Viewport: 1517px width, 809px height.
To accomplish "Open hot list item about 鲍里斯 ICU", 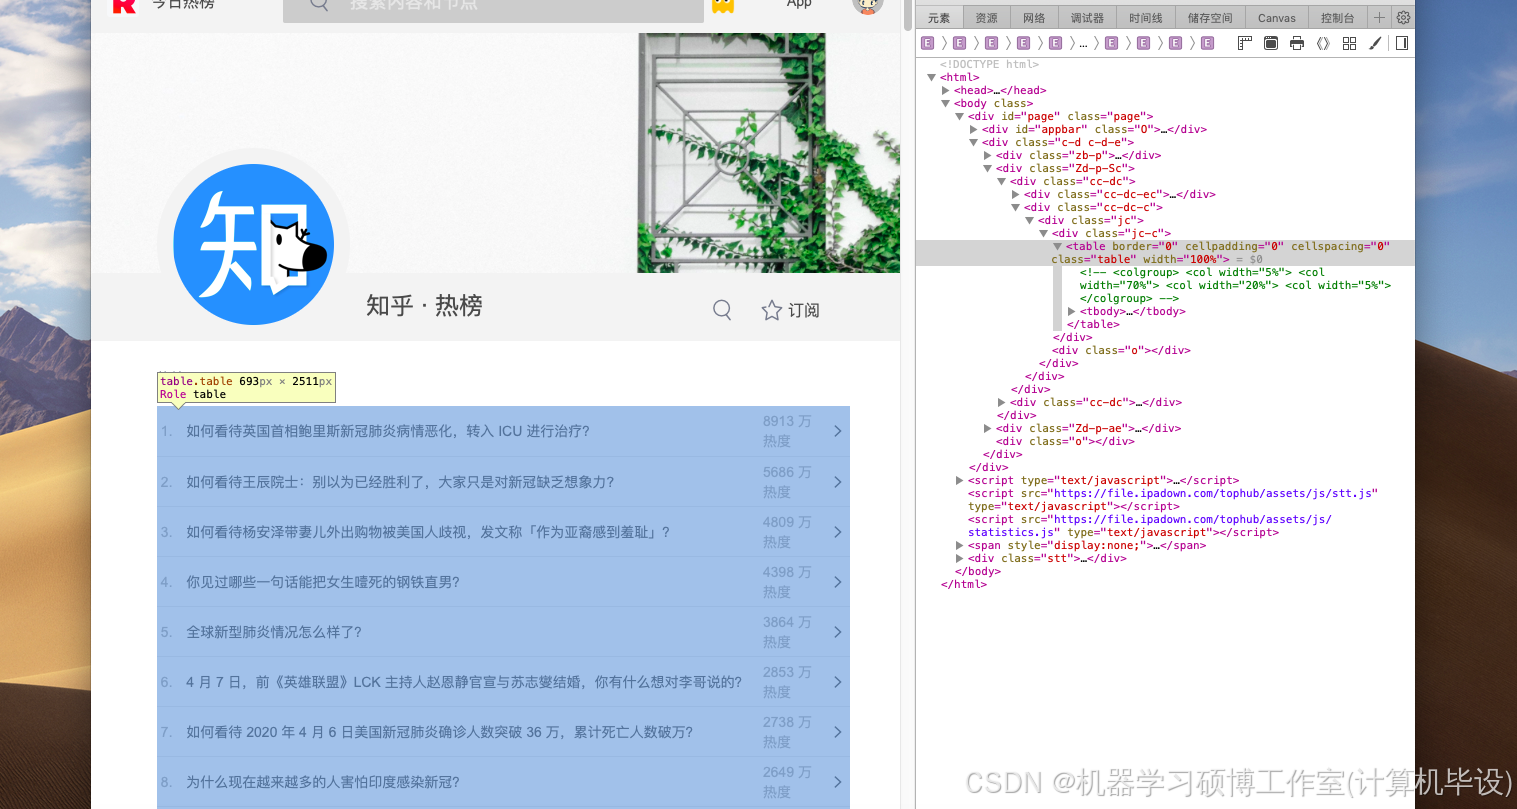I will [x=388, y=431].
